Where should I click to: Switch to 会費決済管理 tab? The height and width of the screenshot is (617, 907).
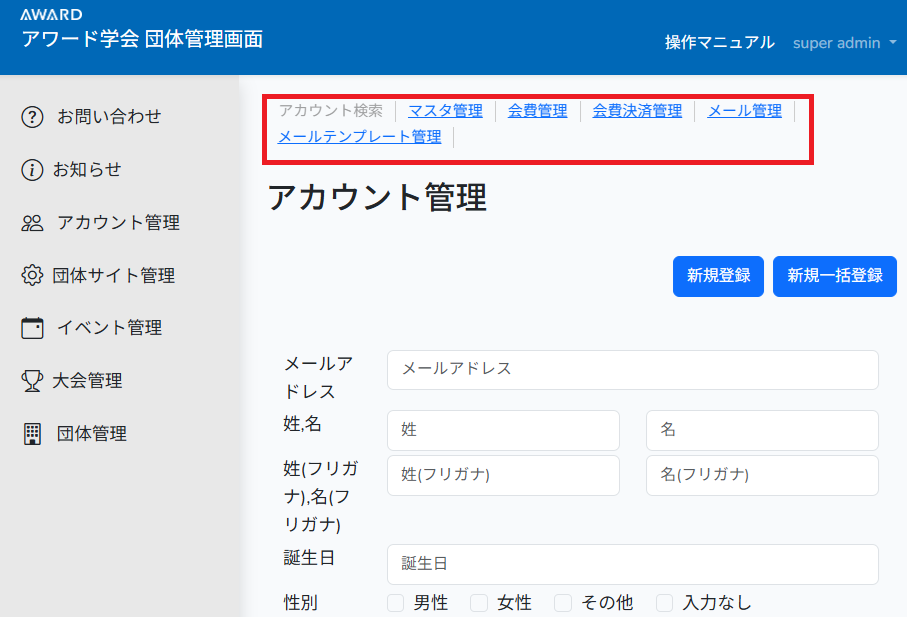[637, 111]
